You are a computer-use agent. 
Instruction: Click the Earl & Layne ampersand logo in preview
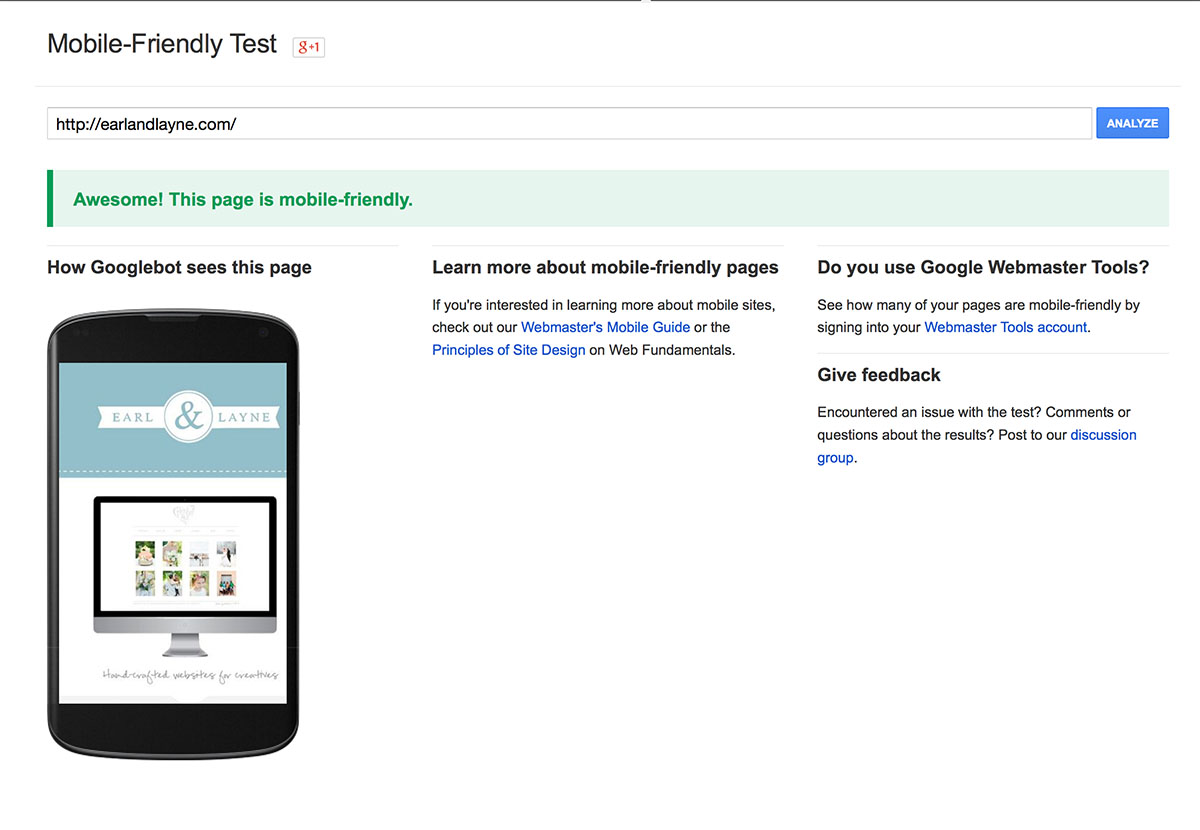188,416
